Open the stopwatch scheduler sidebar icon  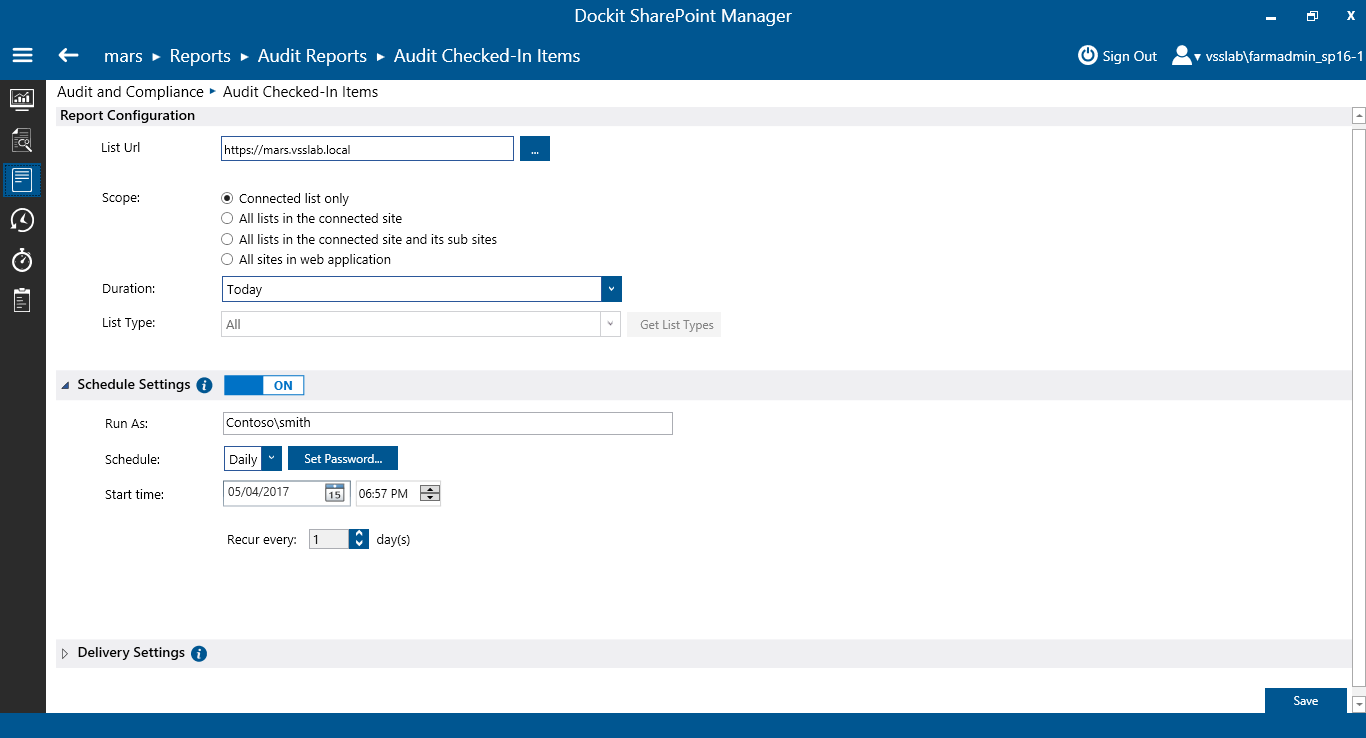22,260
